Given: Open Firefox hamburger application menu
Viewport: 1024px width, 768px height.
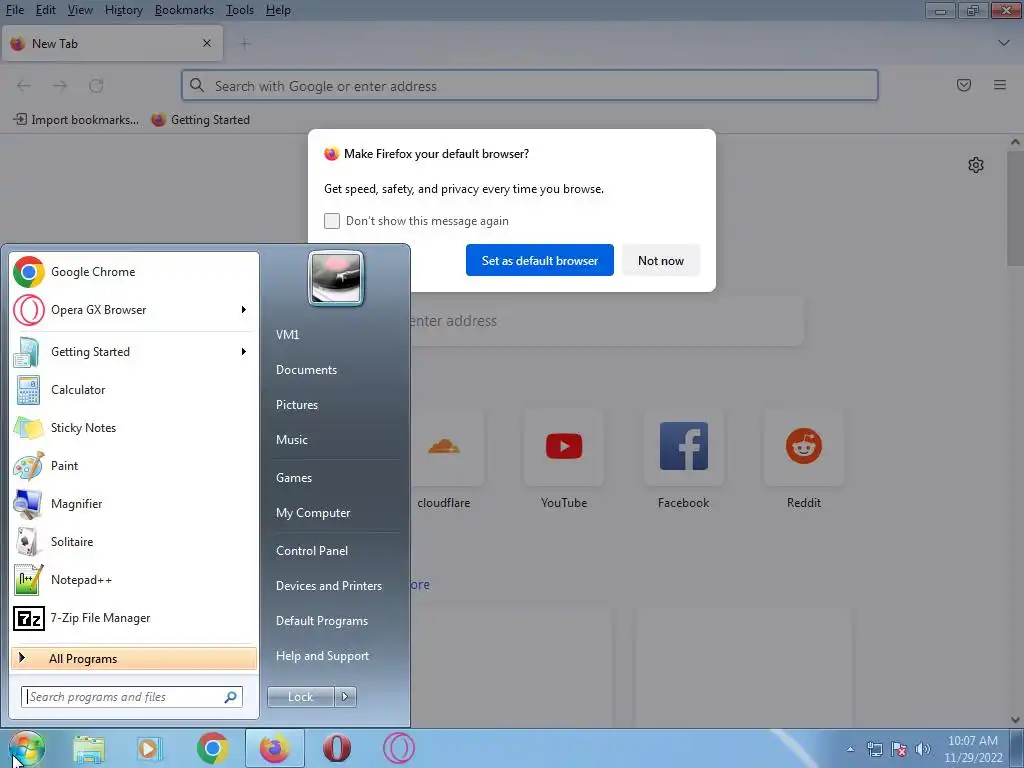Looking at the screenshot, I should click(x=1000, y=85).
